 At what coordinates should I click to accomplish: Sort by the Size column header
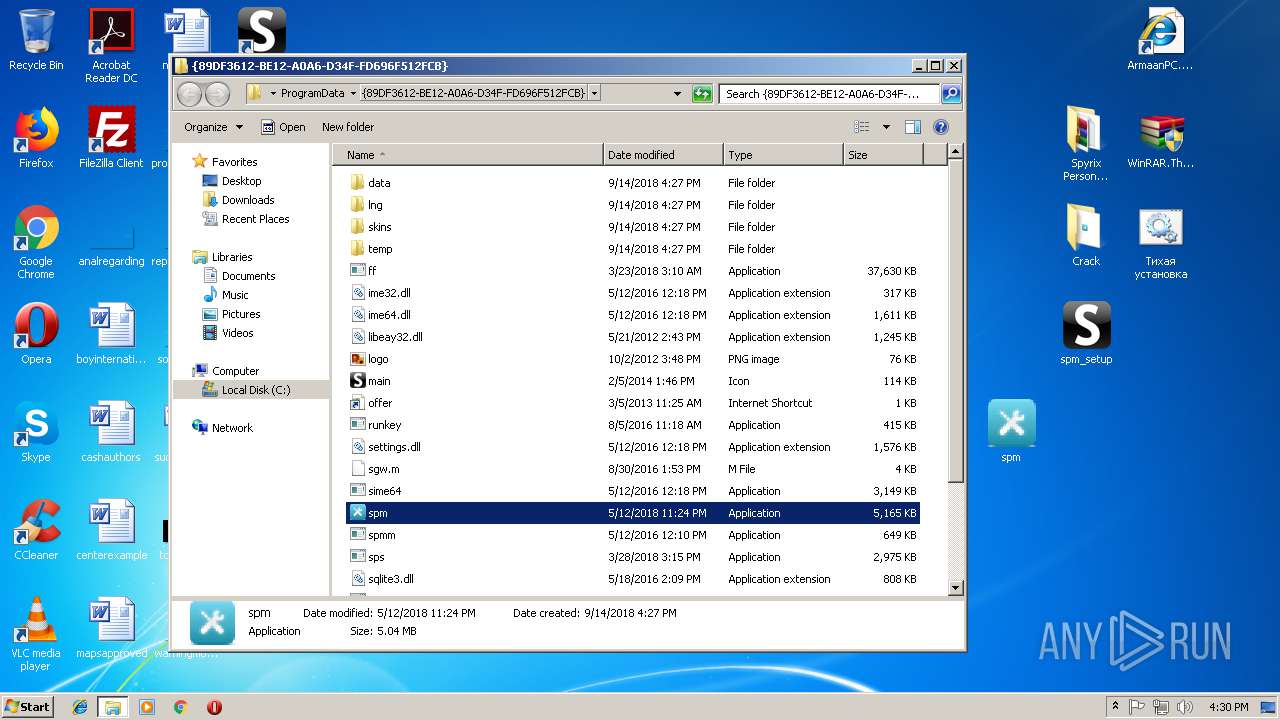point(883,155)
